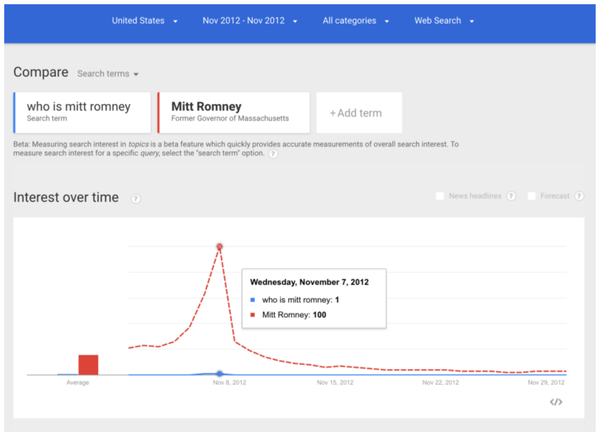Screen dimensions: 600x438
Task: Open help icon beside News headlines
Action: coord(511,196)
